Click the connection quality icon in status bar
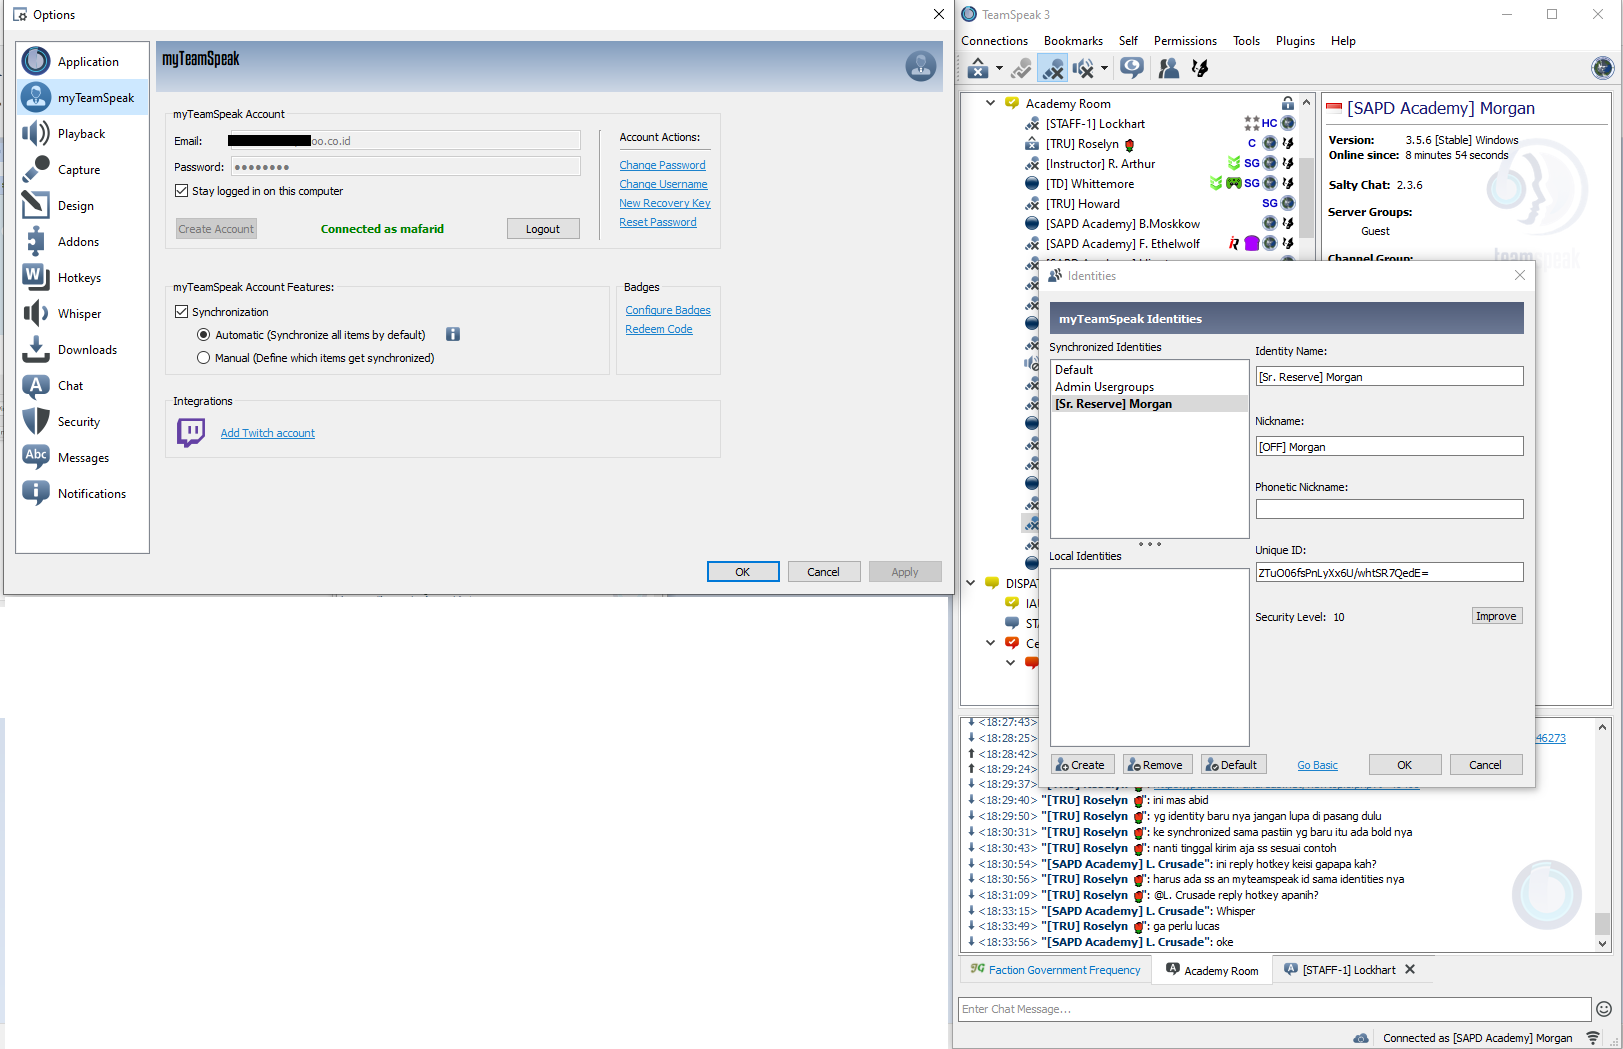The height and width of the screenshot is (1049, 1623). click(1593, 1038)
